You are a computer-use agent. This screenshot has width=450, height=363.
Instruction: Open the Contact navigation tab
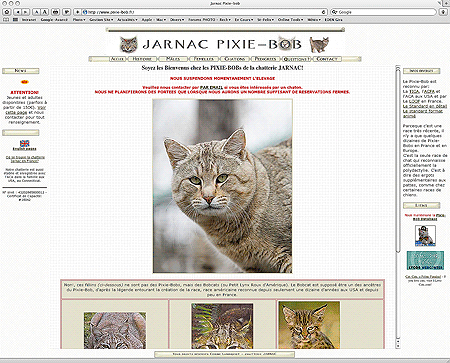click(327, 59)
